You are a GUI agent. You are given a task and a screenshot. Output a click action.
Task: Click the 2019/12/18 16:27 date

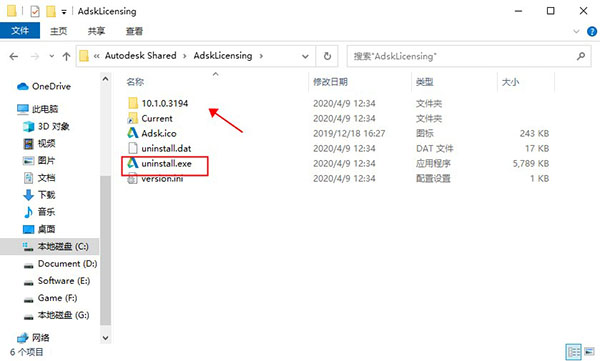pyautogui.click(x=349, y=134)
